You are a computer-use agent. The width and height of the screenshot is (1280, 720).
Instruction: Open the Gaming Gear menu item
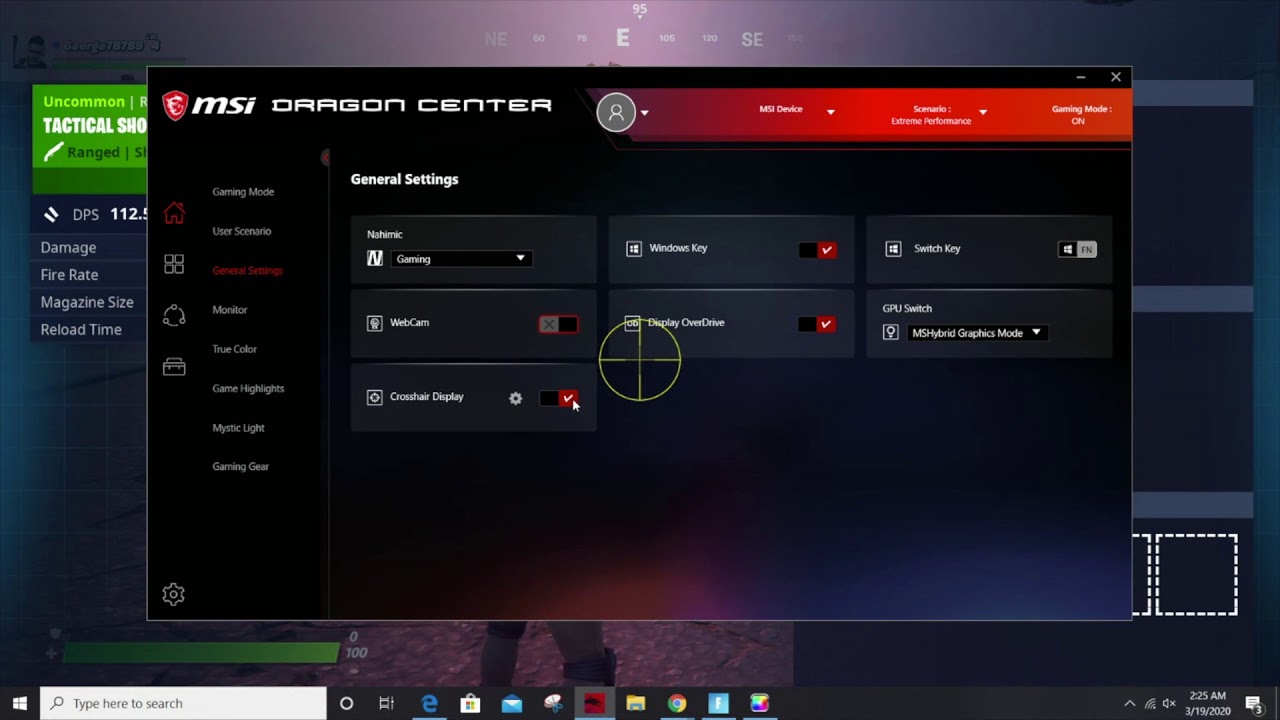click(241, 467)
